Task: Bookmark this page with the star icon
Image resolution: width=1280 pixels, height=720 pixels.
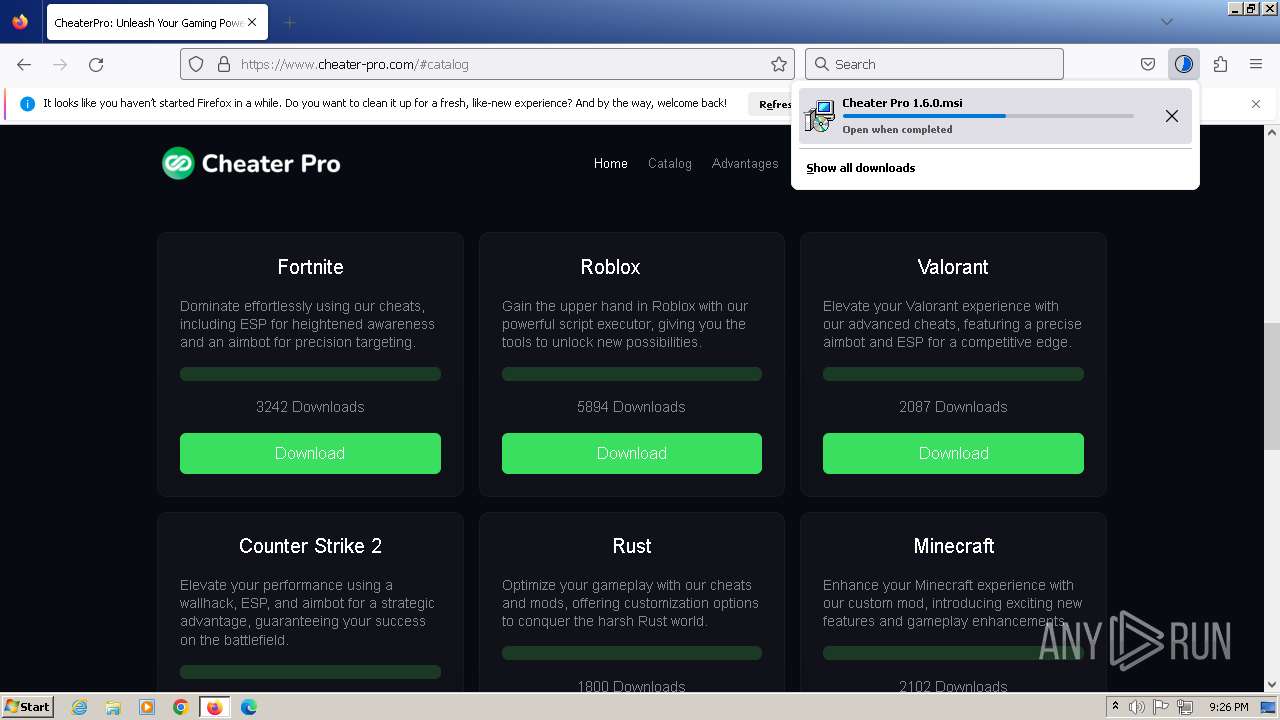Action: point(779,64)
